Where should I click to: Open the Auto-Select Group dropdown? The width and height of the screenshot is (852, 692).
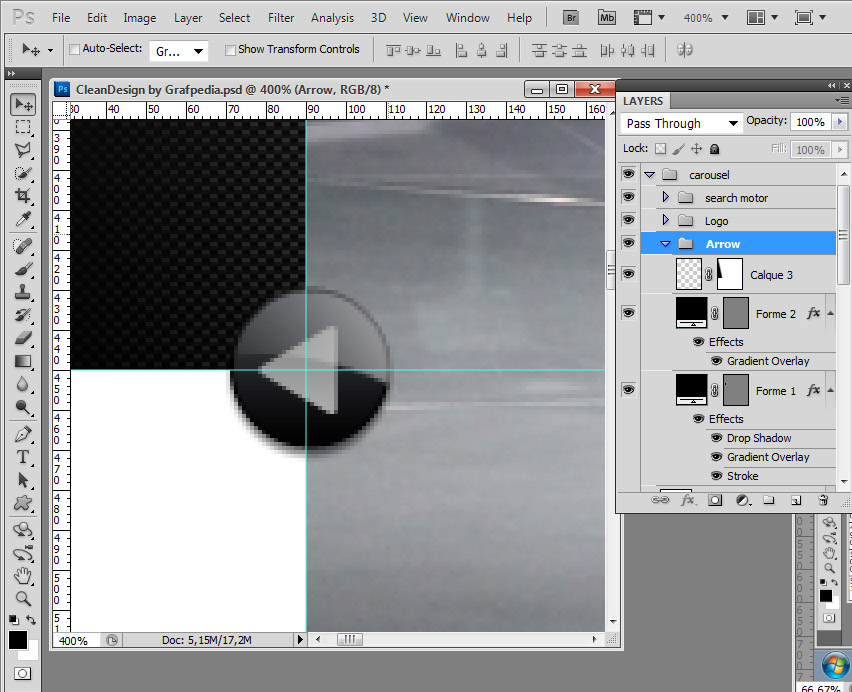coord(178,51)
